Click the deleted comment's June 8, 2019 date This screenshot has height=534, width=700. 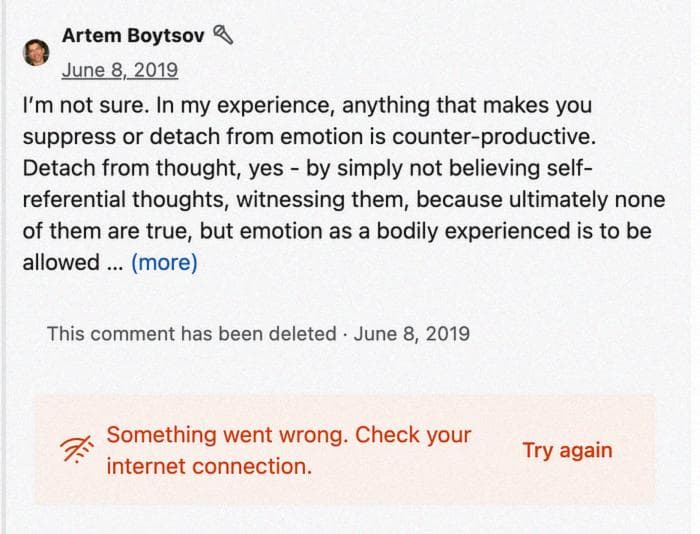(412, 334)
